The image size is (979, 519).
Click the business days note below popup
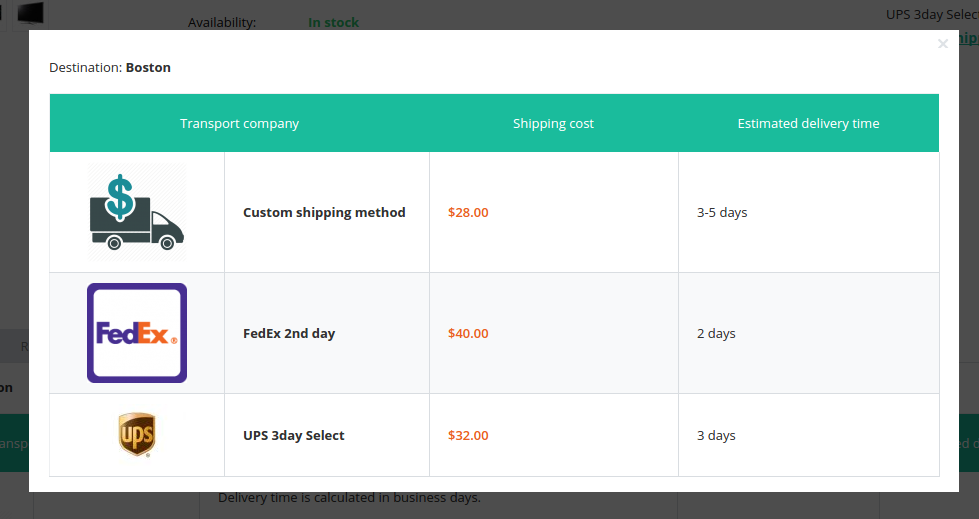(349, 498)
